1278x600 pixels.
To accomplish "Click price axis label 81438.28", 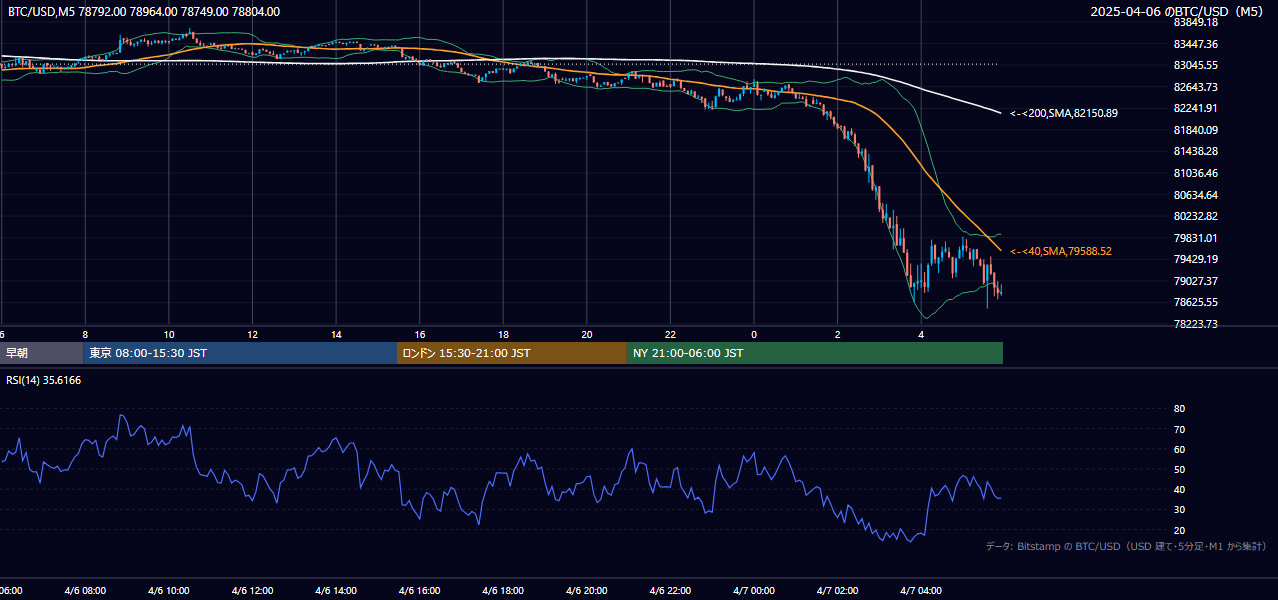I will point(1195,151).
